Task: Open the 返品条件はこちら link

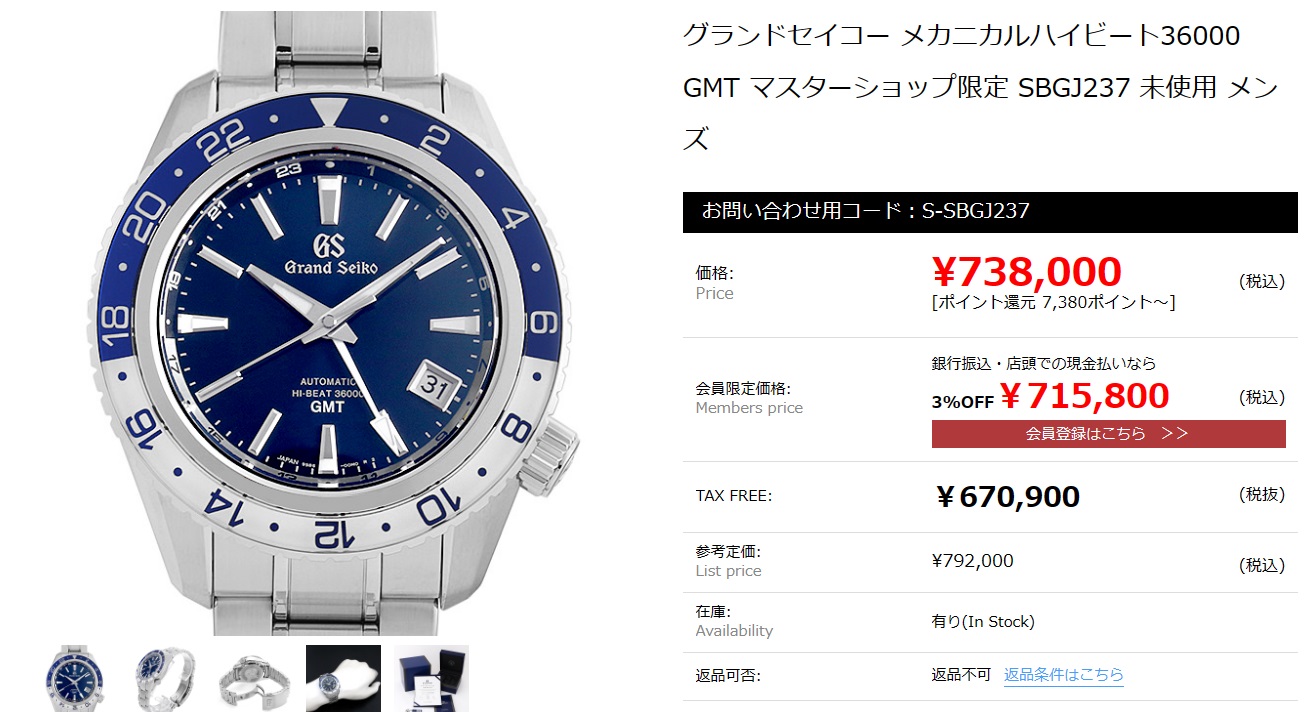Action: click(x=1064, y=675)
